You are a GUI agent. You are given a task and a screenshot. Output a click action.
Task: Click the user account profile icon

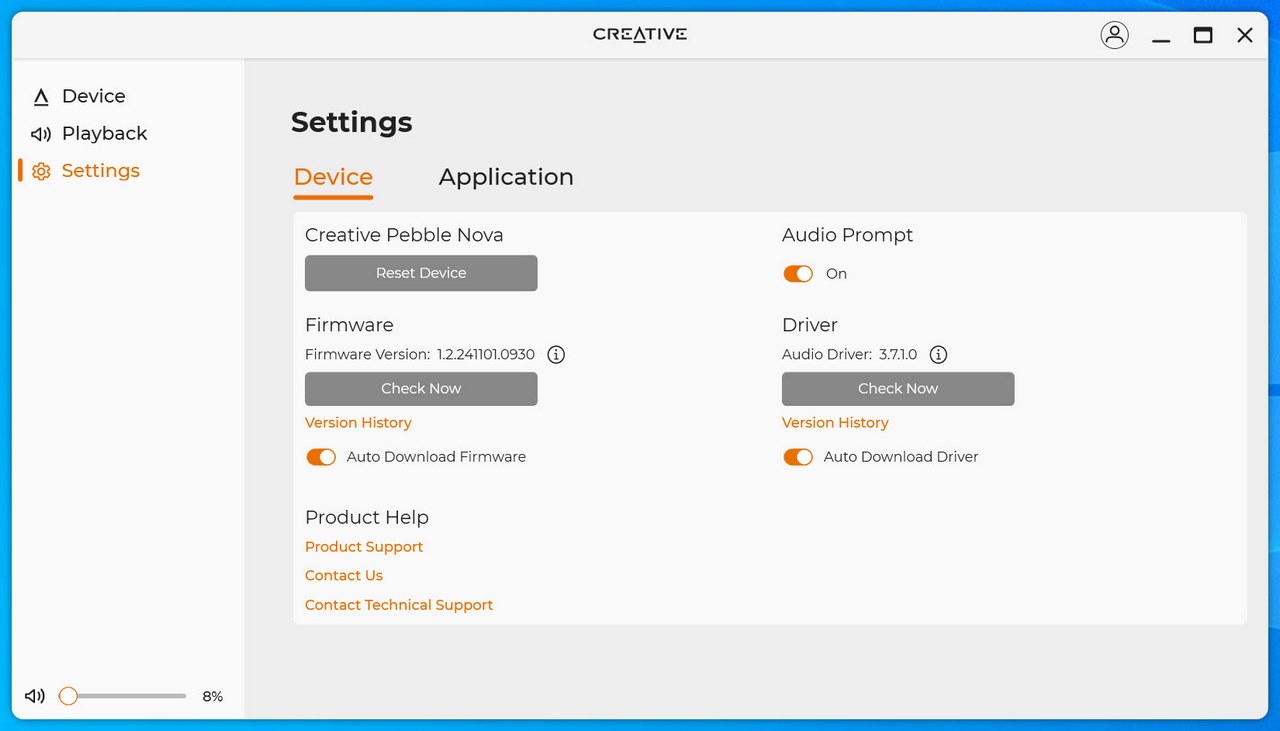pos(1114,35)
